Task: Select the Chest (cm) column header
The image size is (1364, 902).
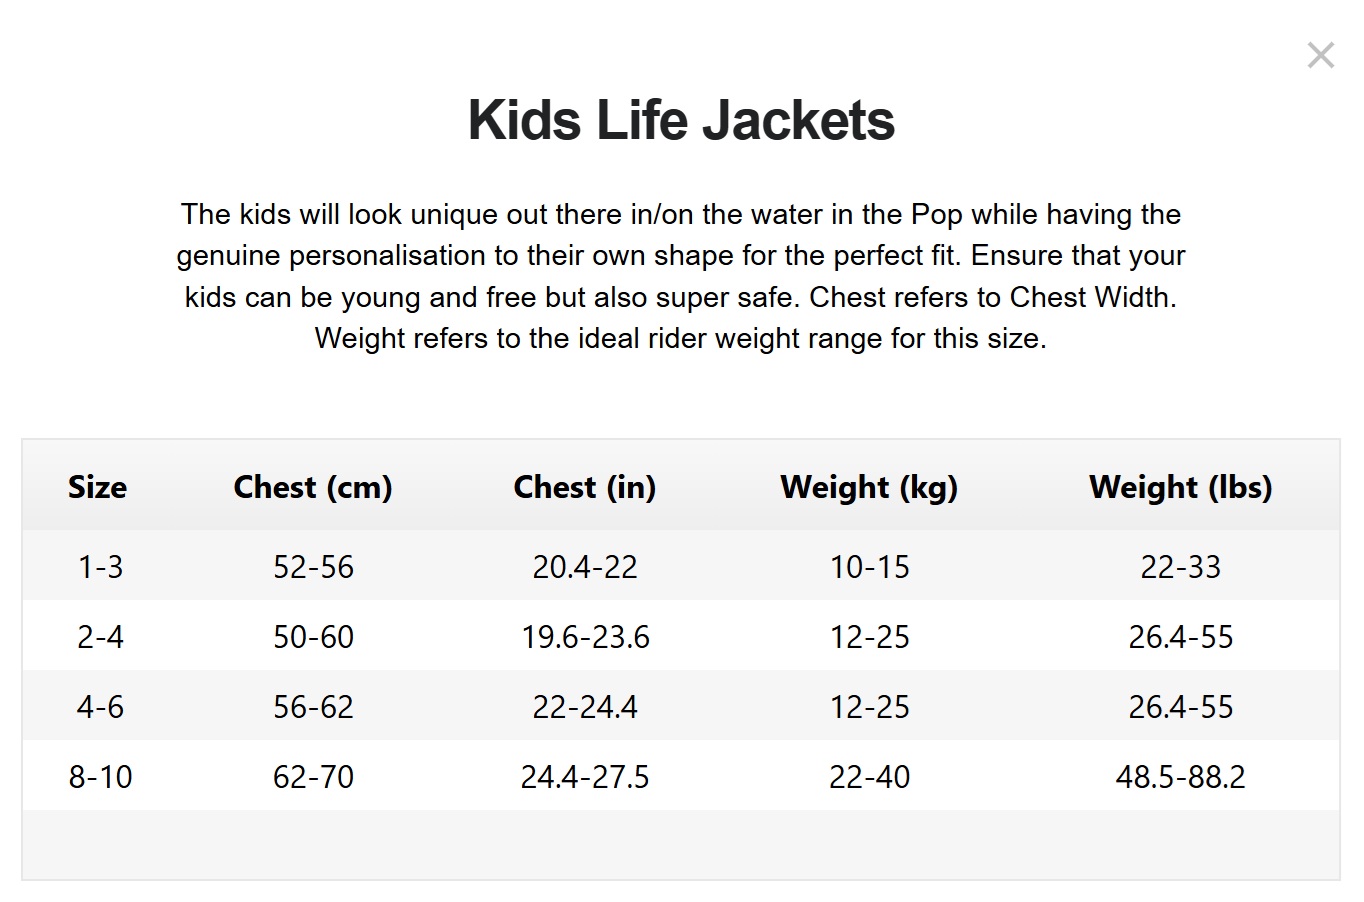Action: point(313,487)
